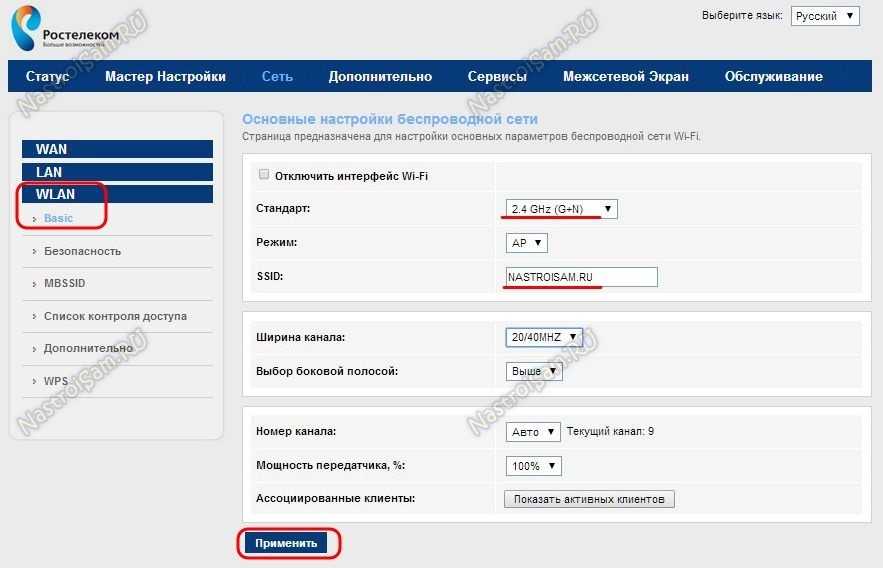Switch to the Дополнительно top menu tab
The height and width of the screenshot is (568, 883).
[x=380, y=77]
